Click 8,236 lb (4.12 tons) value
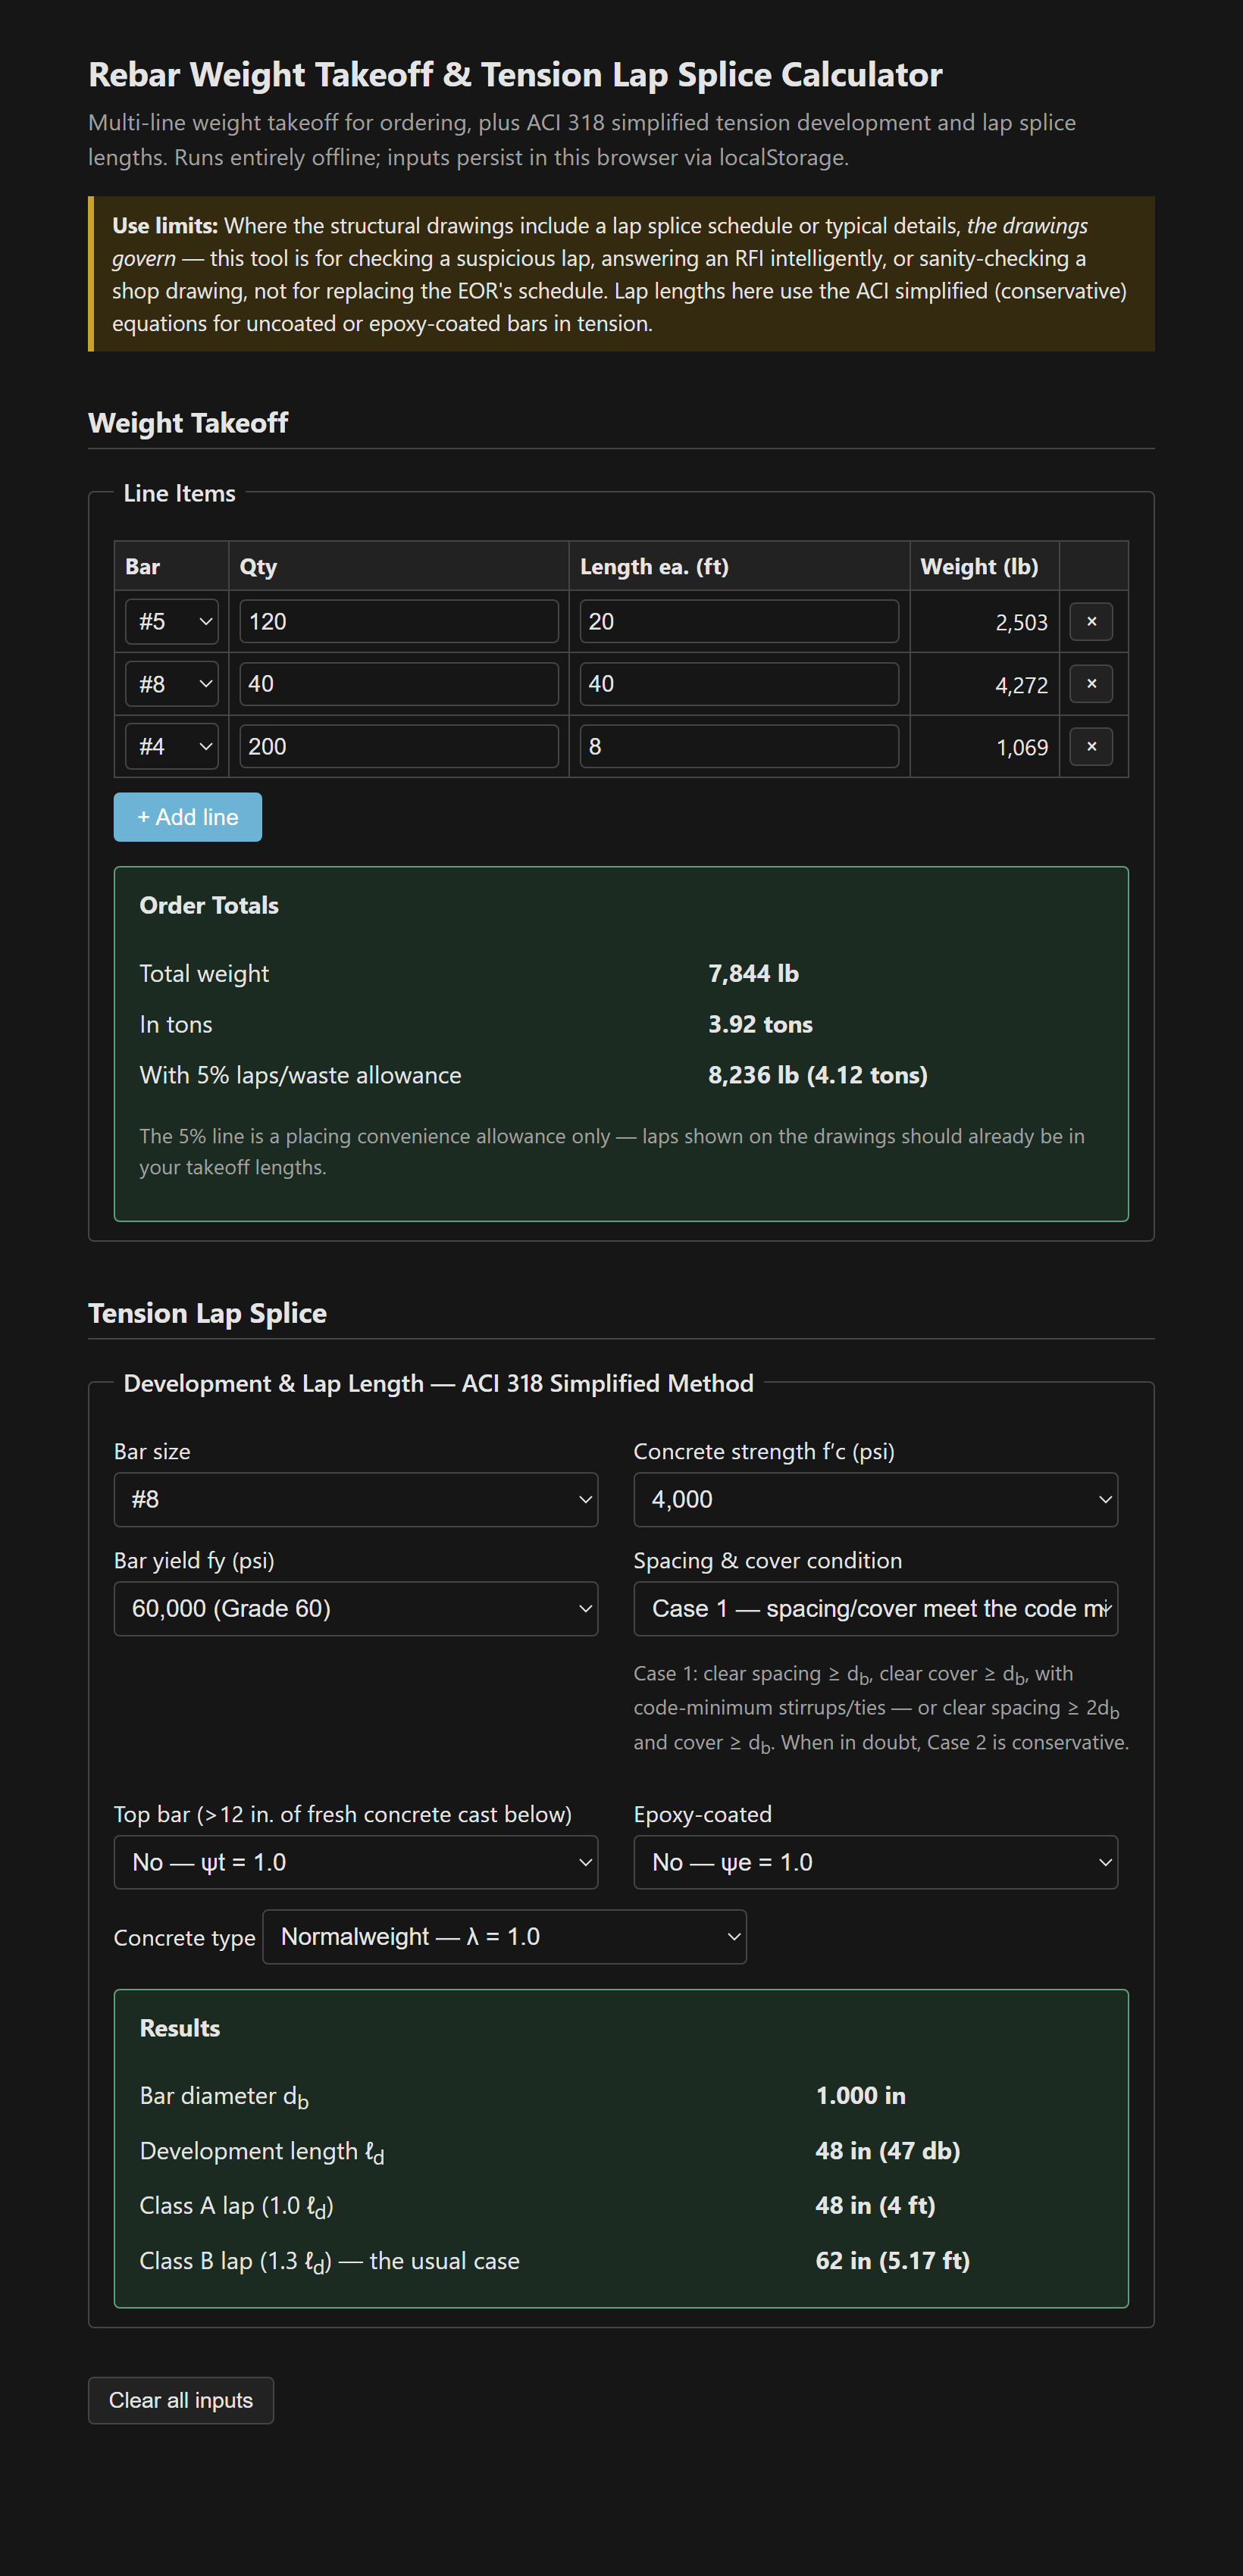 (x=817, y=1075)
